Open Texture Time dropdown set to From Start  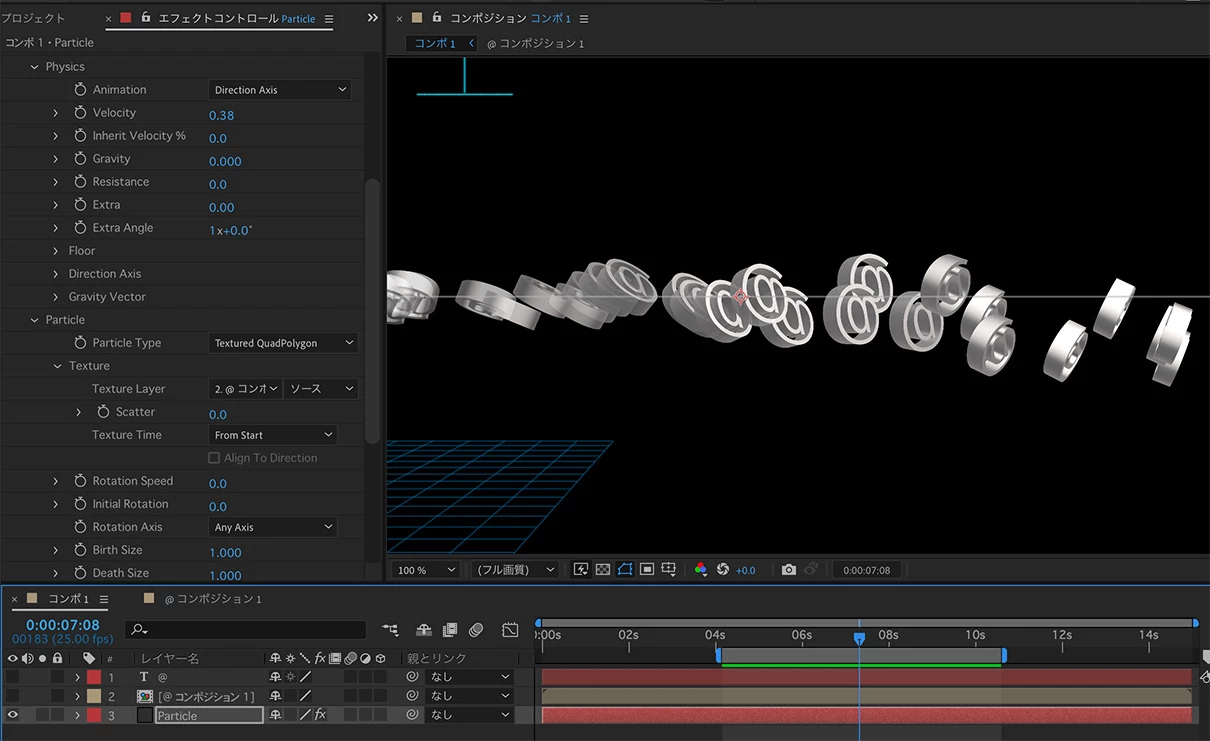click(x=273, y=435)
